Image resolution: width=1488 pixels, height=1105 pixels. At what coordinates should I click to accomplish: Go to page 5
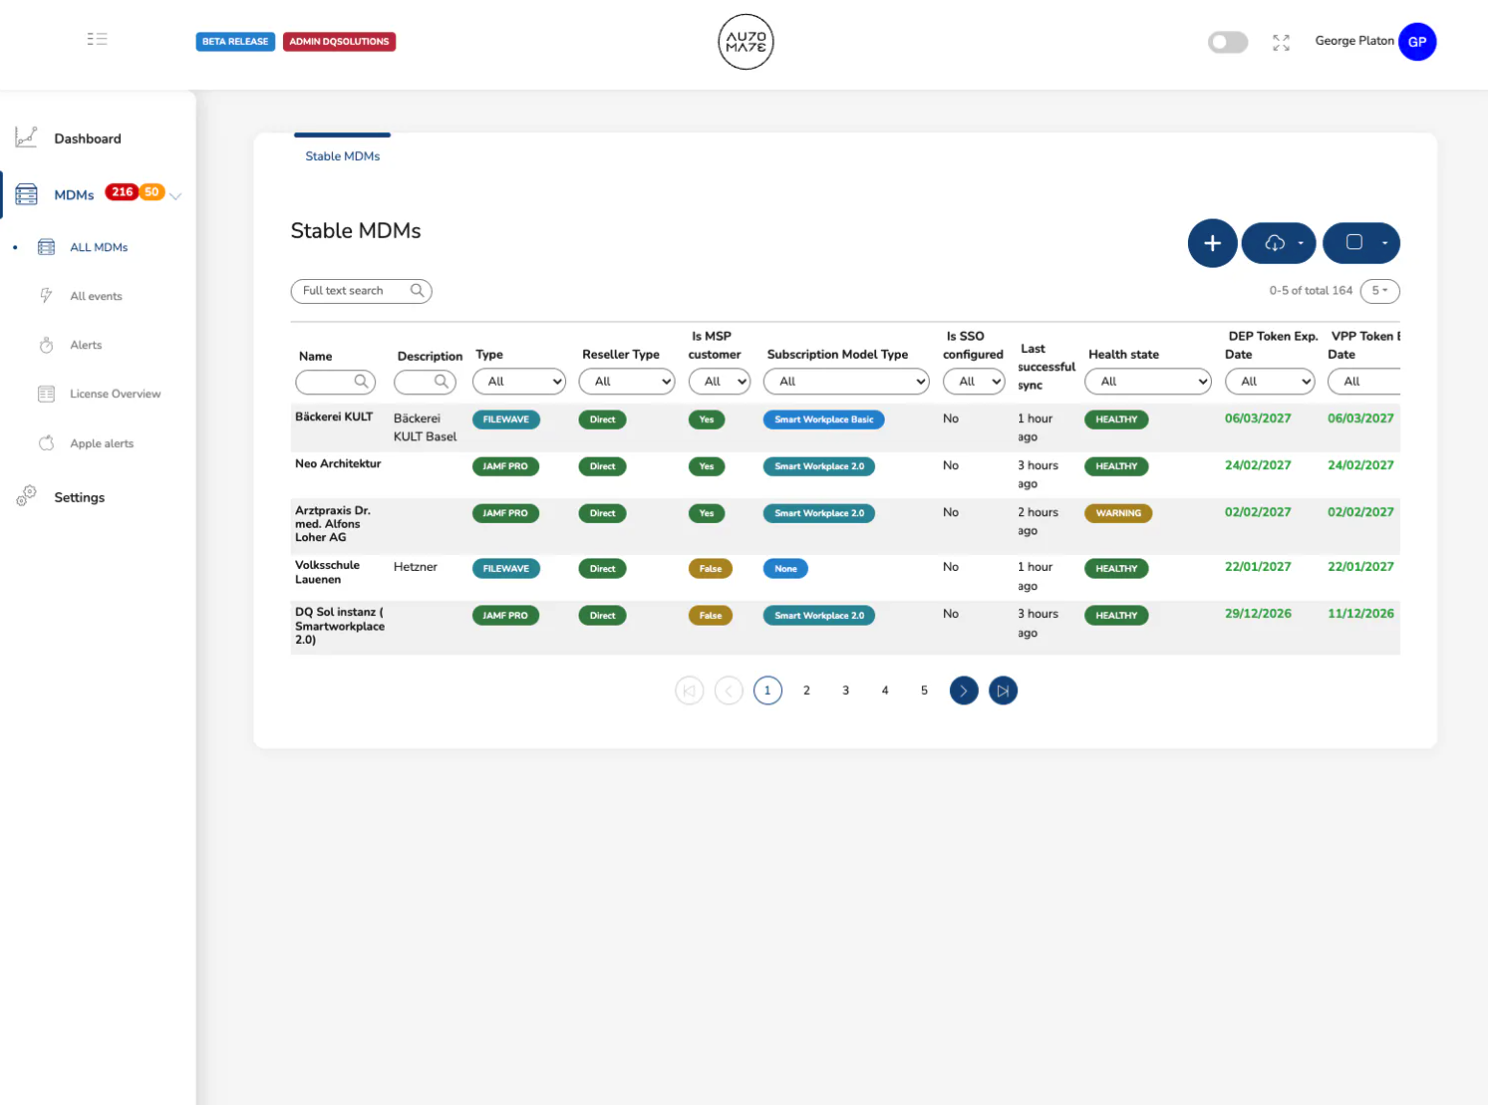click(x=924, y=691)
